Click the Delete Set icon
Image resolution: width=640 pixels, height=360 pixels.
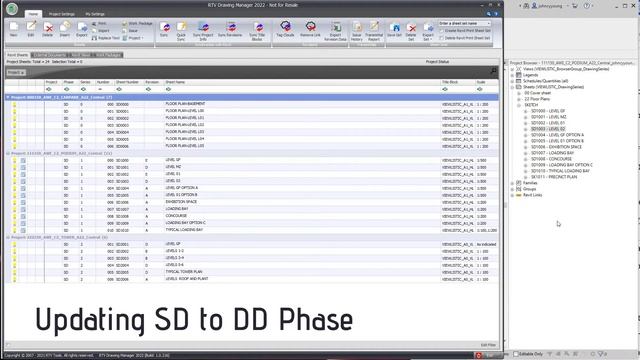coord(411,27)
